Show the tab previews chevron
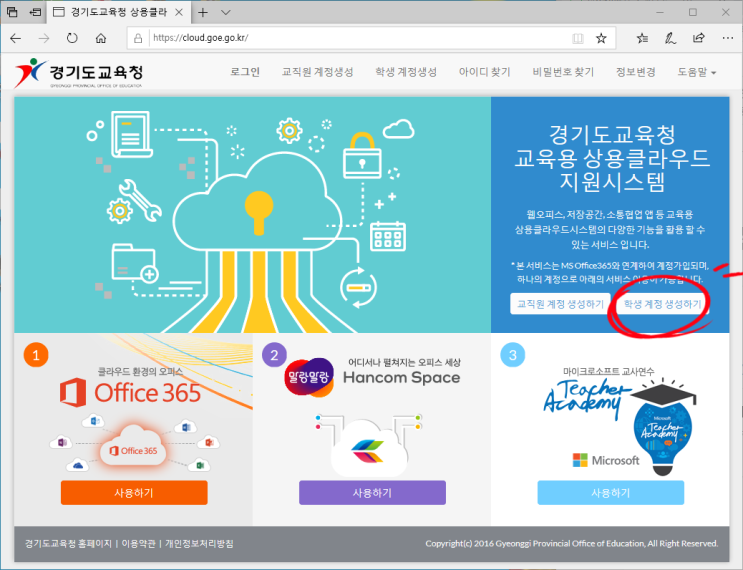 point(226,12)
